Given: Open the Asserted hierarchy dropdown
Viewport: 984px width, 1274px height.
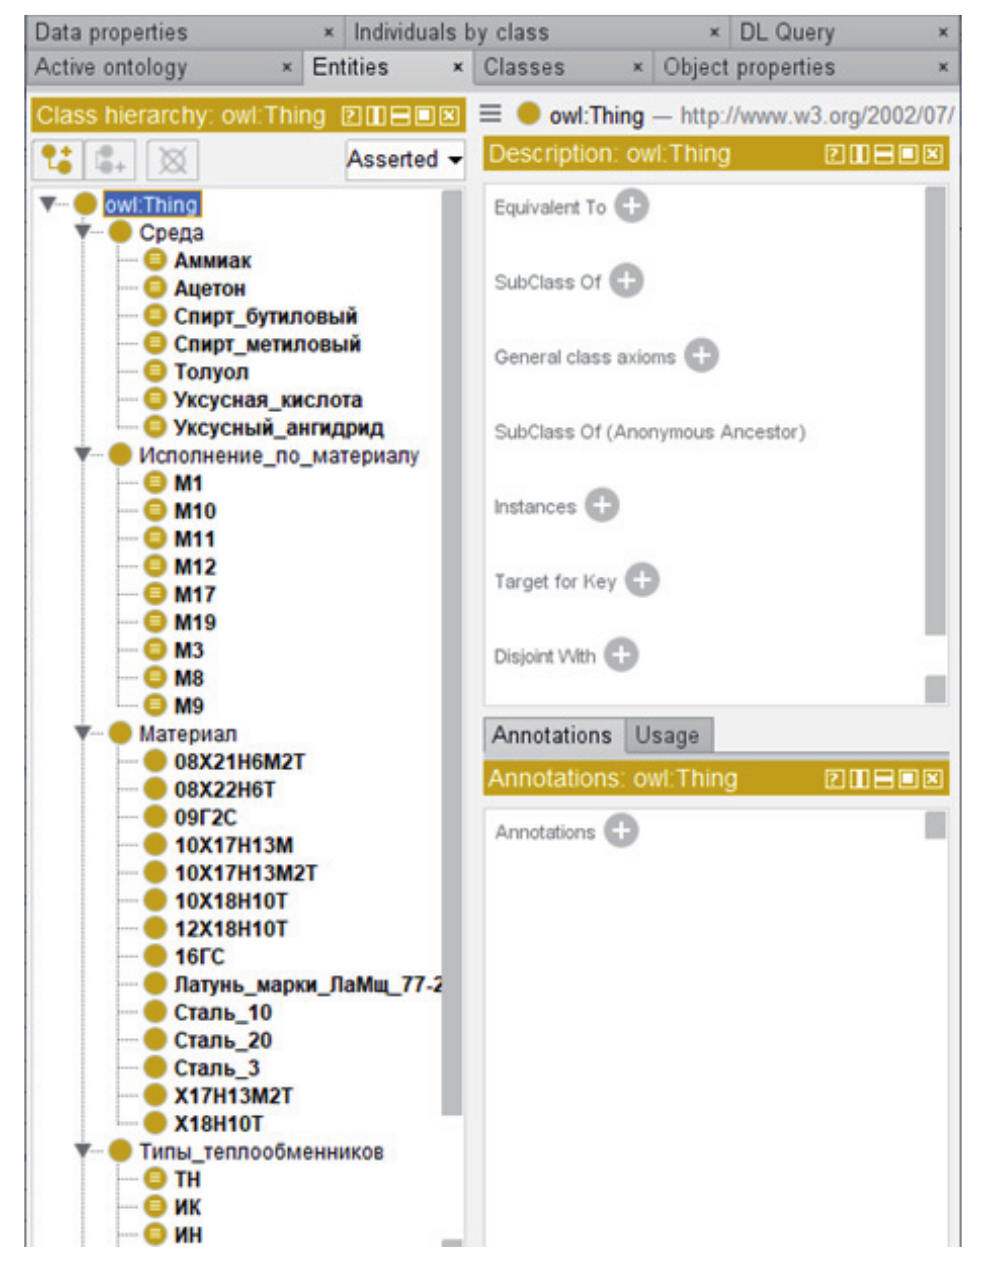Looking at the screenshot, I should 404,159.
